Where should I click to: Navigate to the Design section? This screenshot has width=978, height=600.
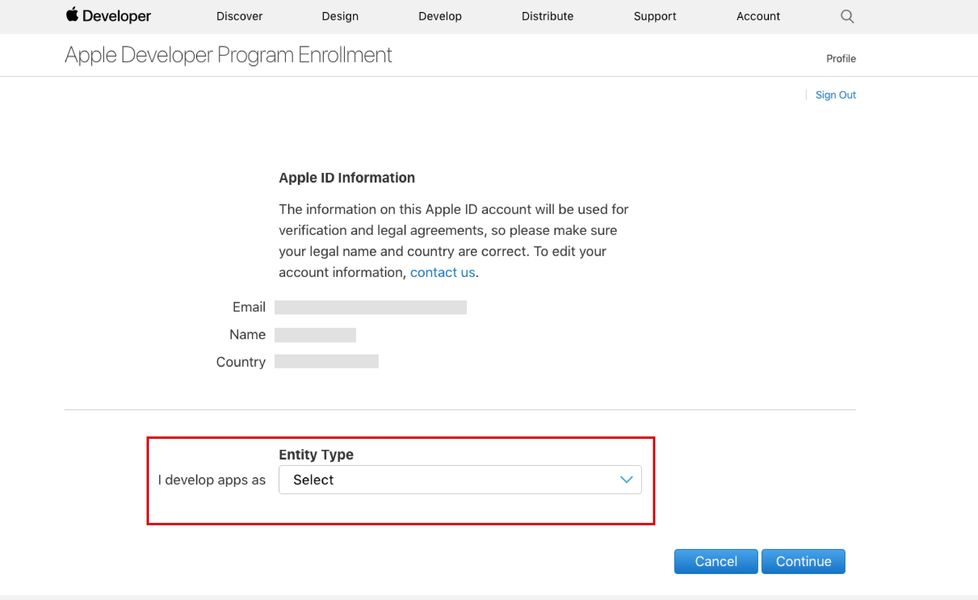(339, 16)
